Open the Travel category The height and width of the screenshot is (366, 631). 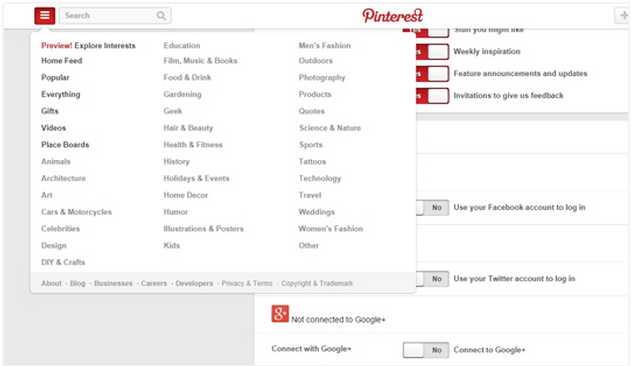310,195
